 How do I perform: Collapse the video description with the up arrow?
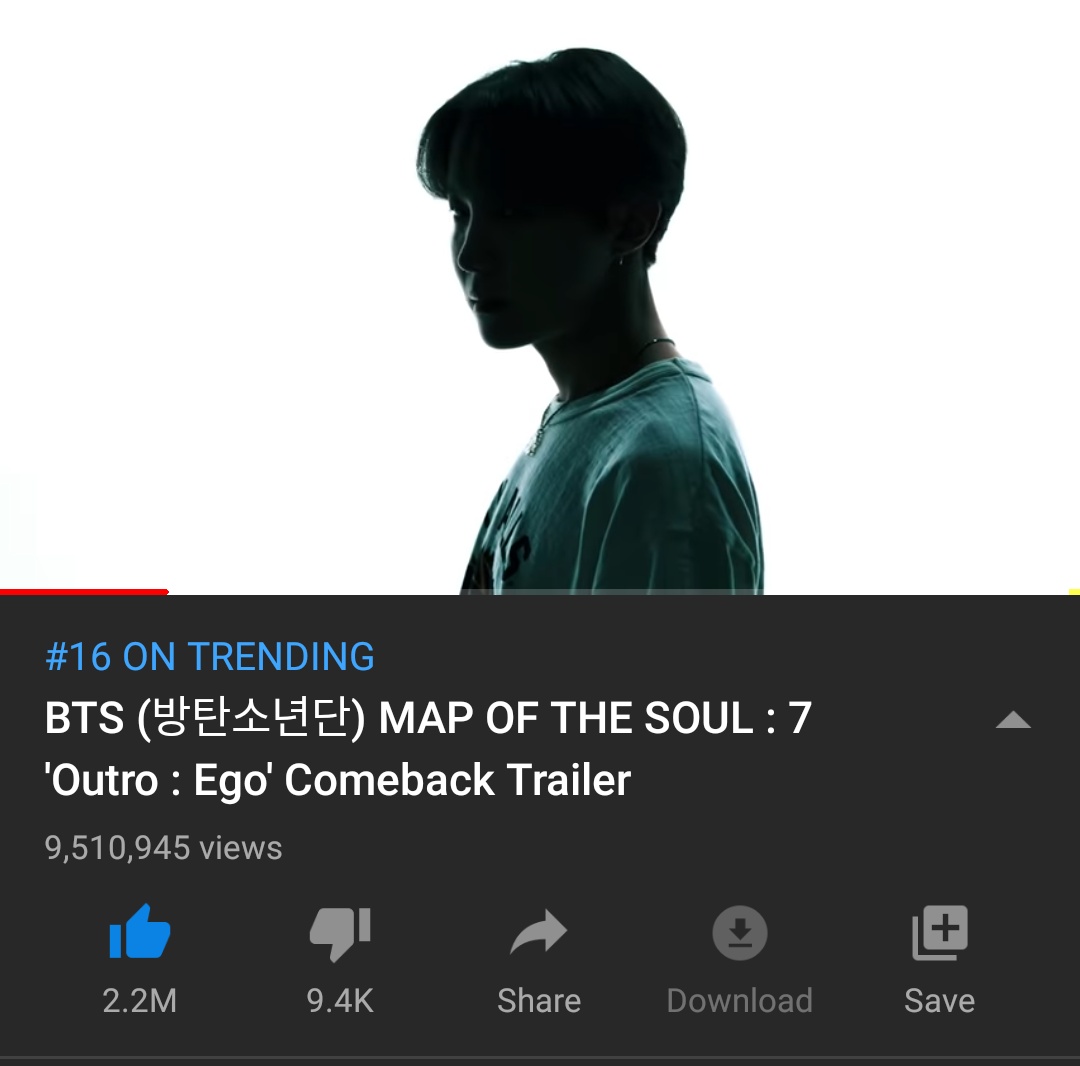point(1013,720)
